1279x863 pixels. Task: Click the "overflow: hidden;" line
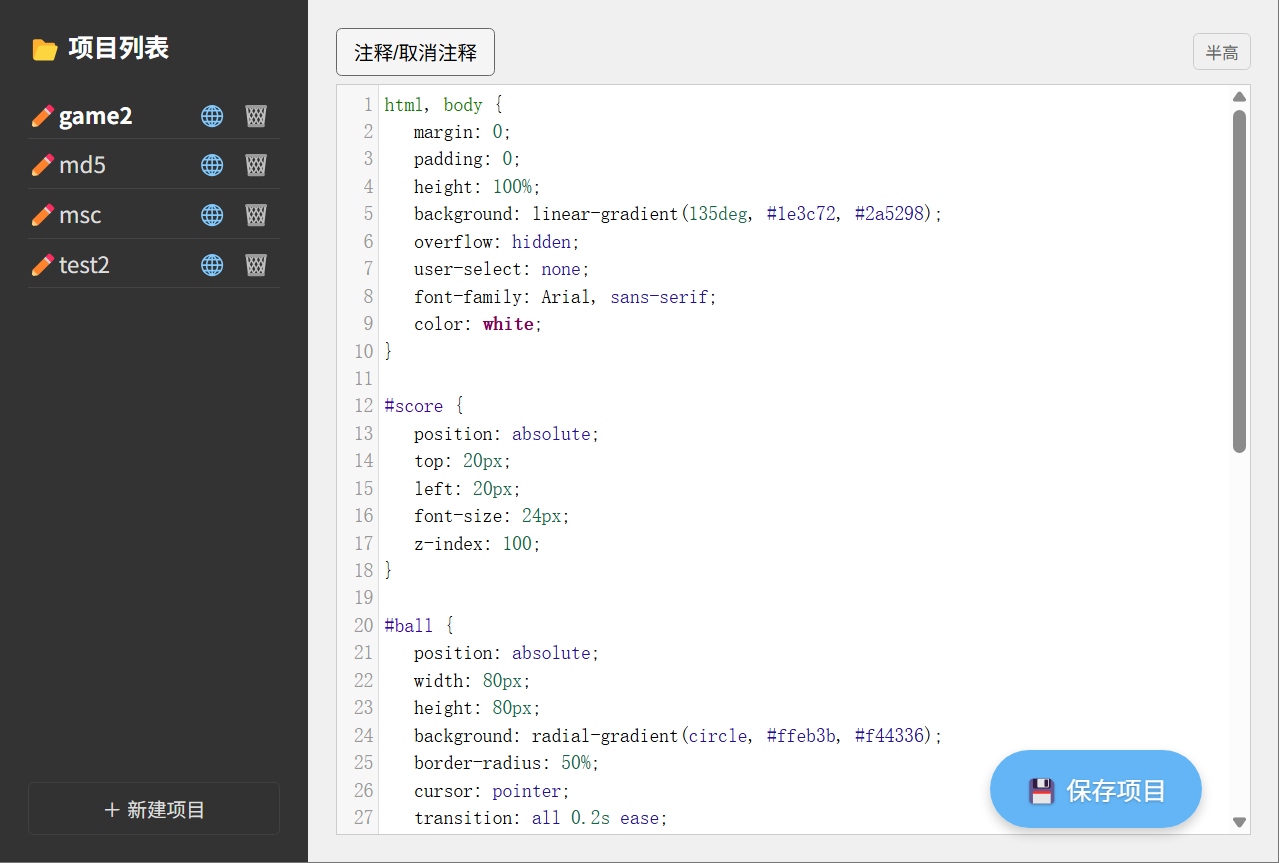pos(497,242)
